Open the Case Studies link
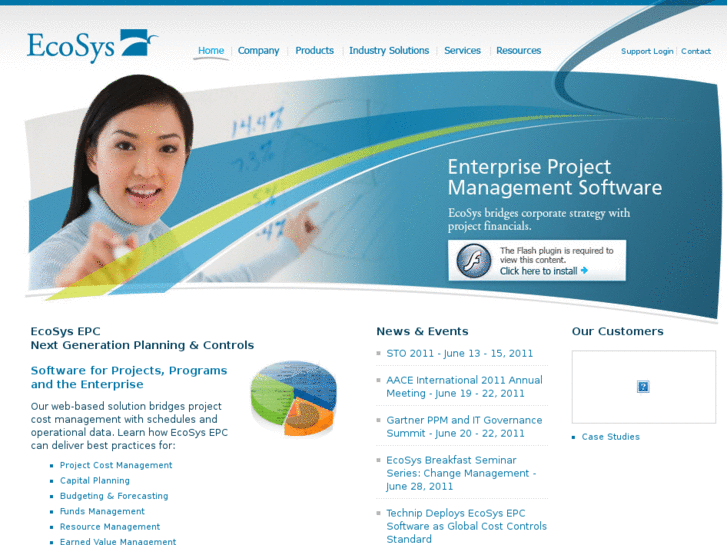This screenshot has width=727, height=545. [610, 437]
